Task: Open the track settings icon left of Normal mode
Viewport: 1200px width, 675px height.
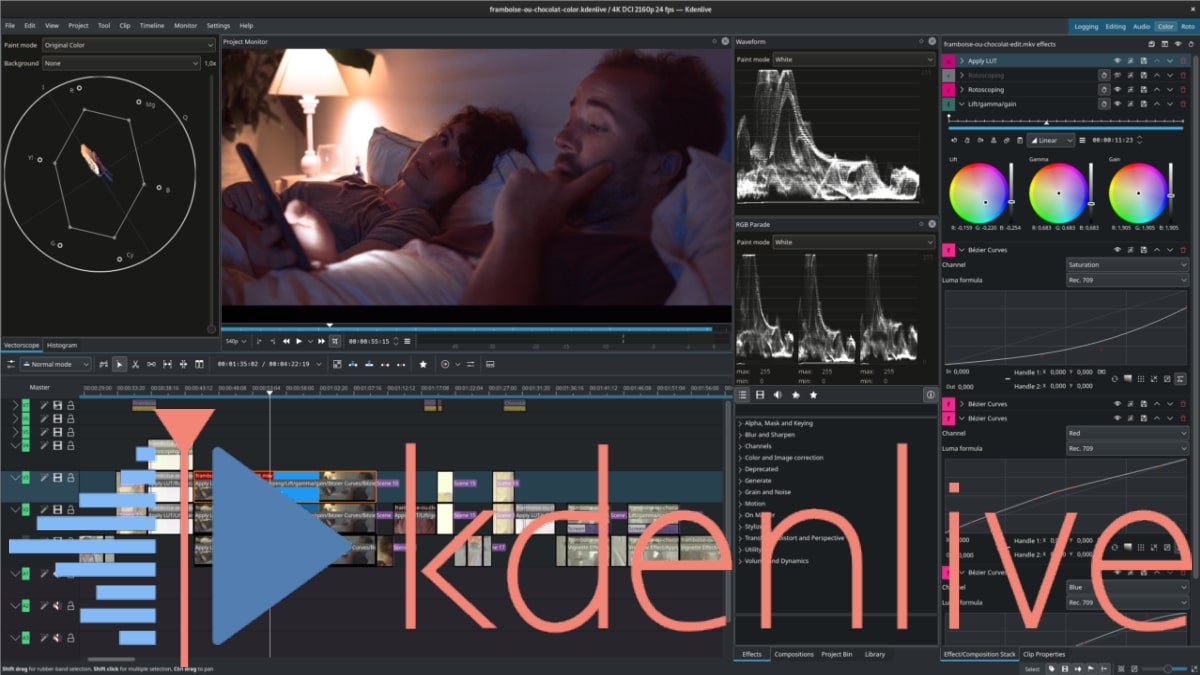Action: [10, 365]
